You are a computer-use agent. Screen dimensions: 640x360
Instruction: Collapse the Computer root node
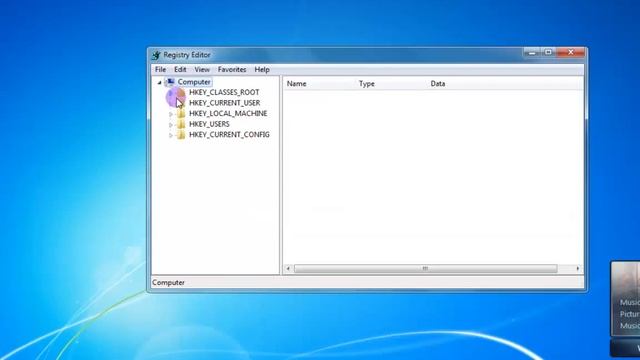click(160, 82)
